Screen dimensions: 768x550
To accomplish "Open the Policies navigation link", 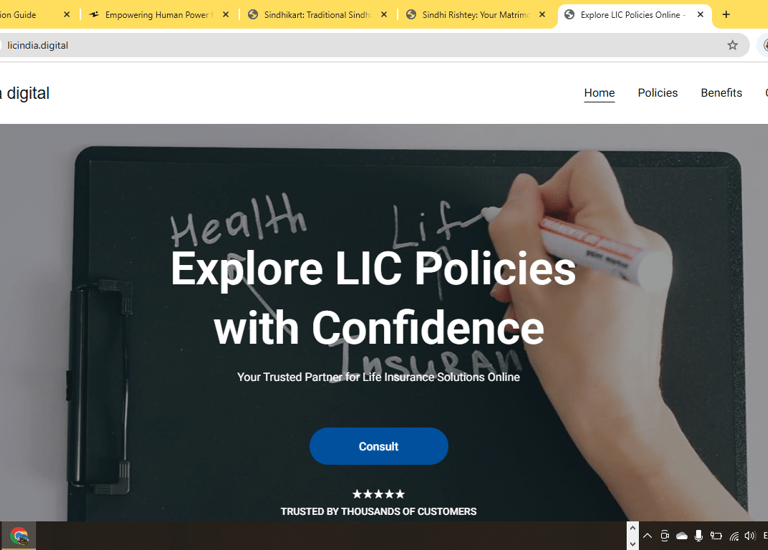I will tap(657, 93).
